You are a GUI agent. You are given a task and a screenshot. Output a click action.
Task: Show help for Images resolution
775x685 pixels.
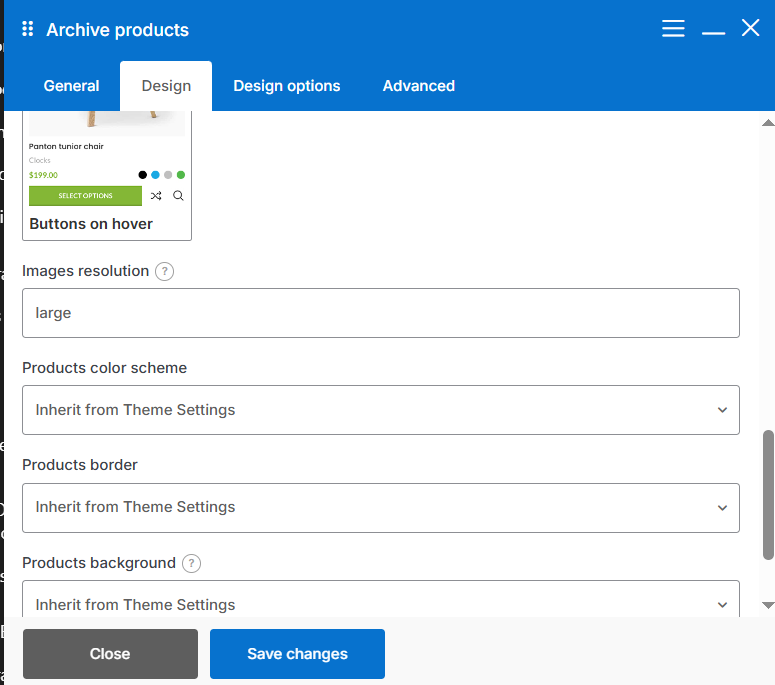pos(165,271)
